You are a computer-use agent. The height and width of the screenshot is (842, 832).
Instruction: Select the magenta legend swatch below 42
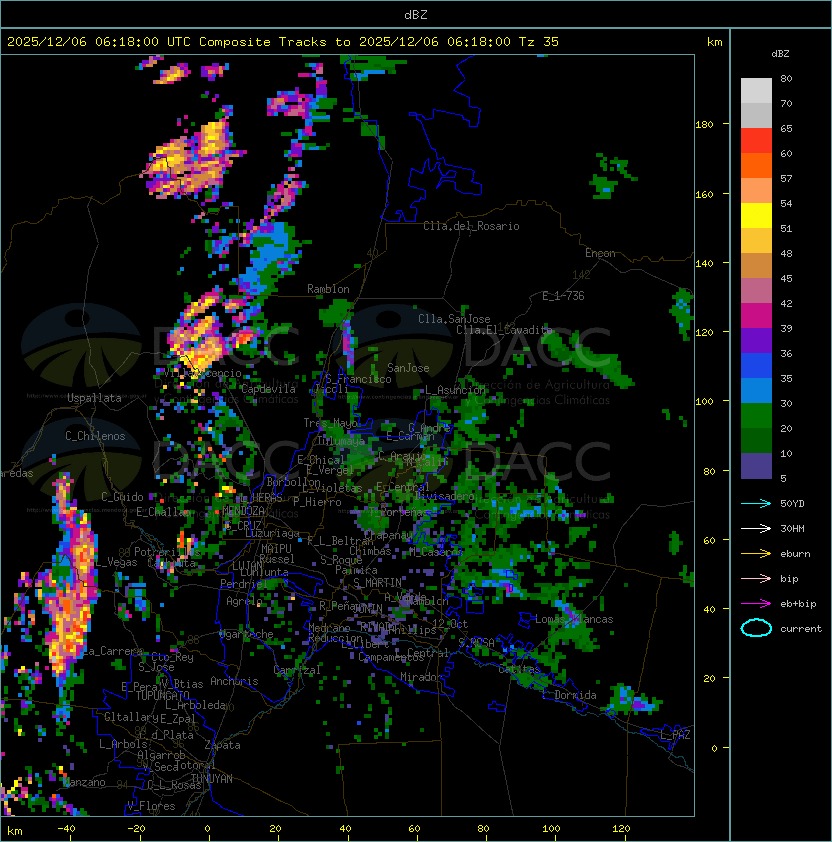[x=756, y=316]
